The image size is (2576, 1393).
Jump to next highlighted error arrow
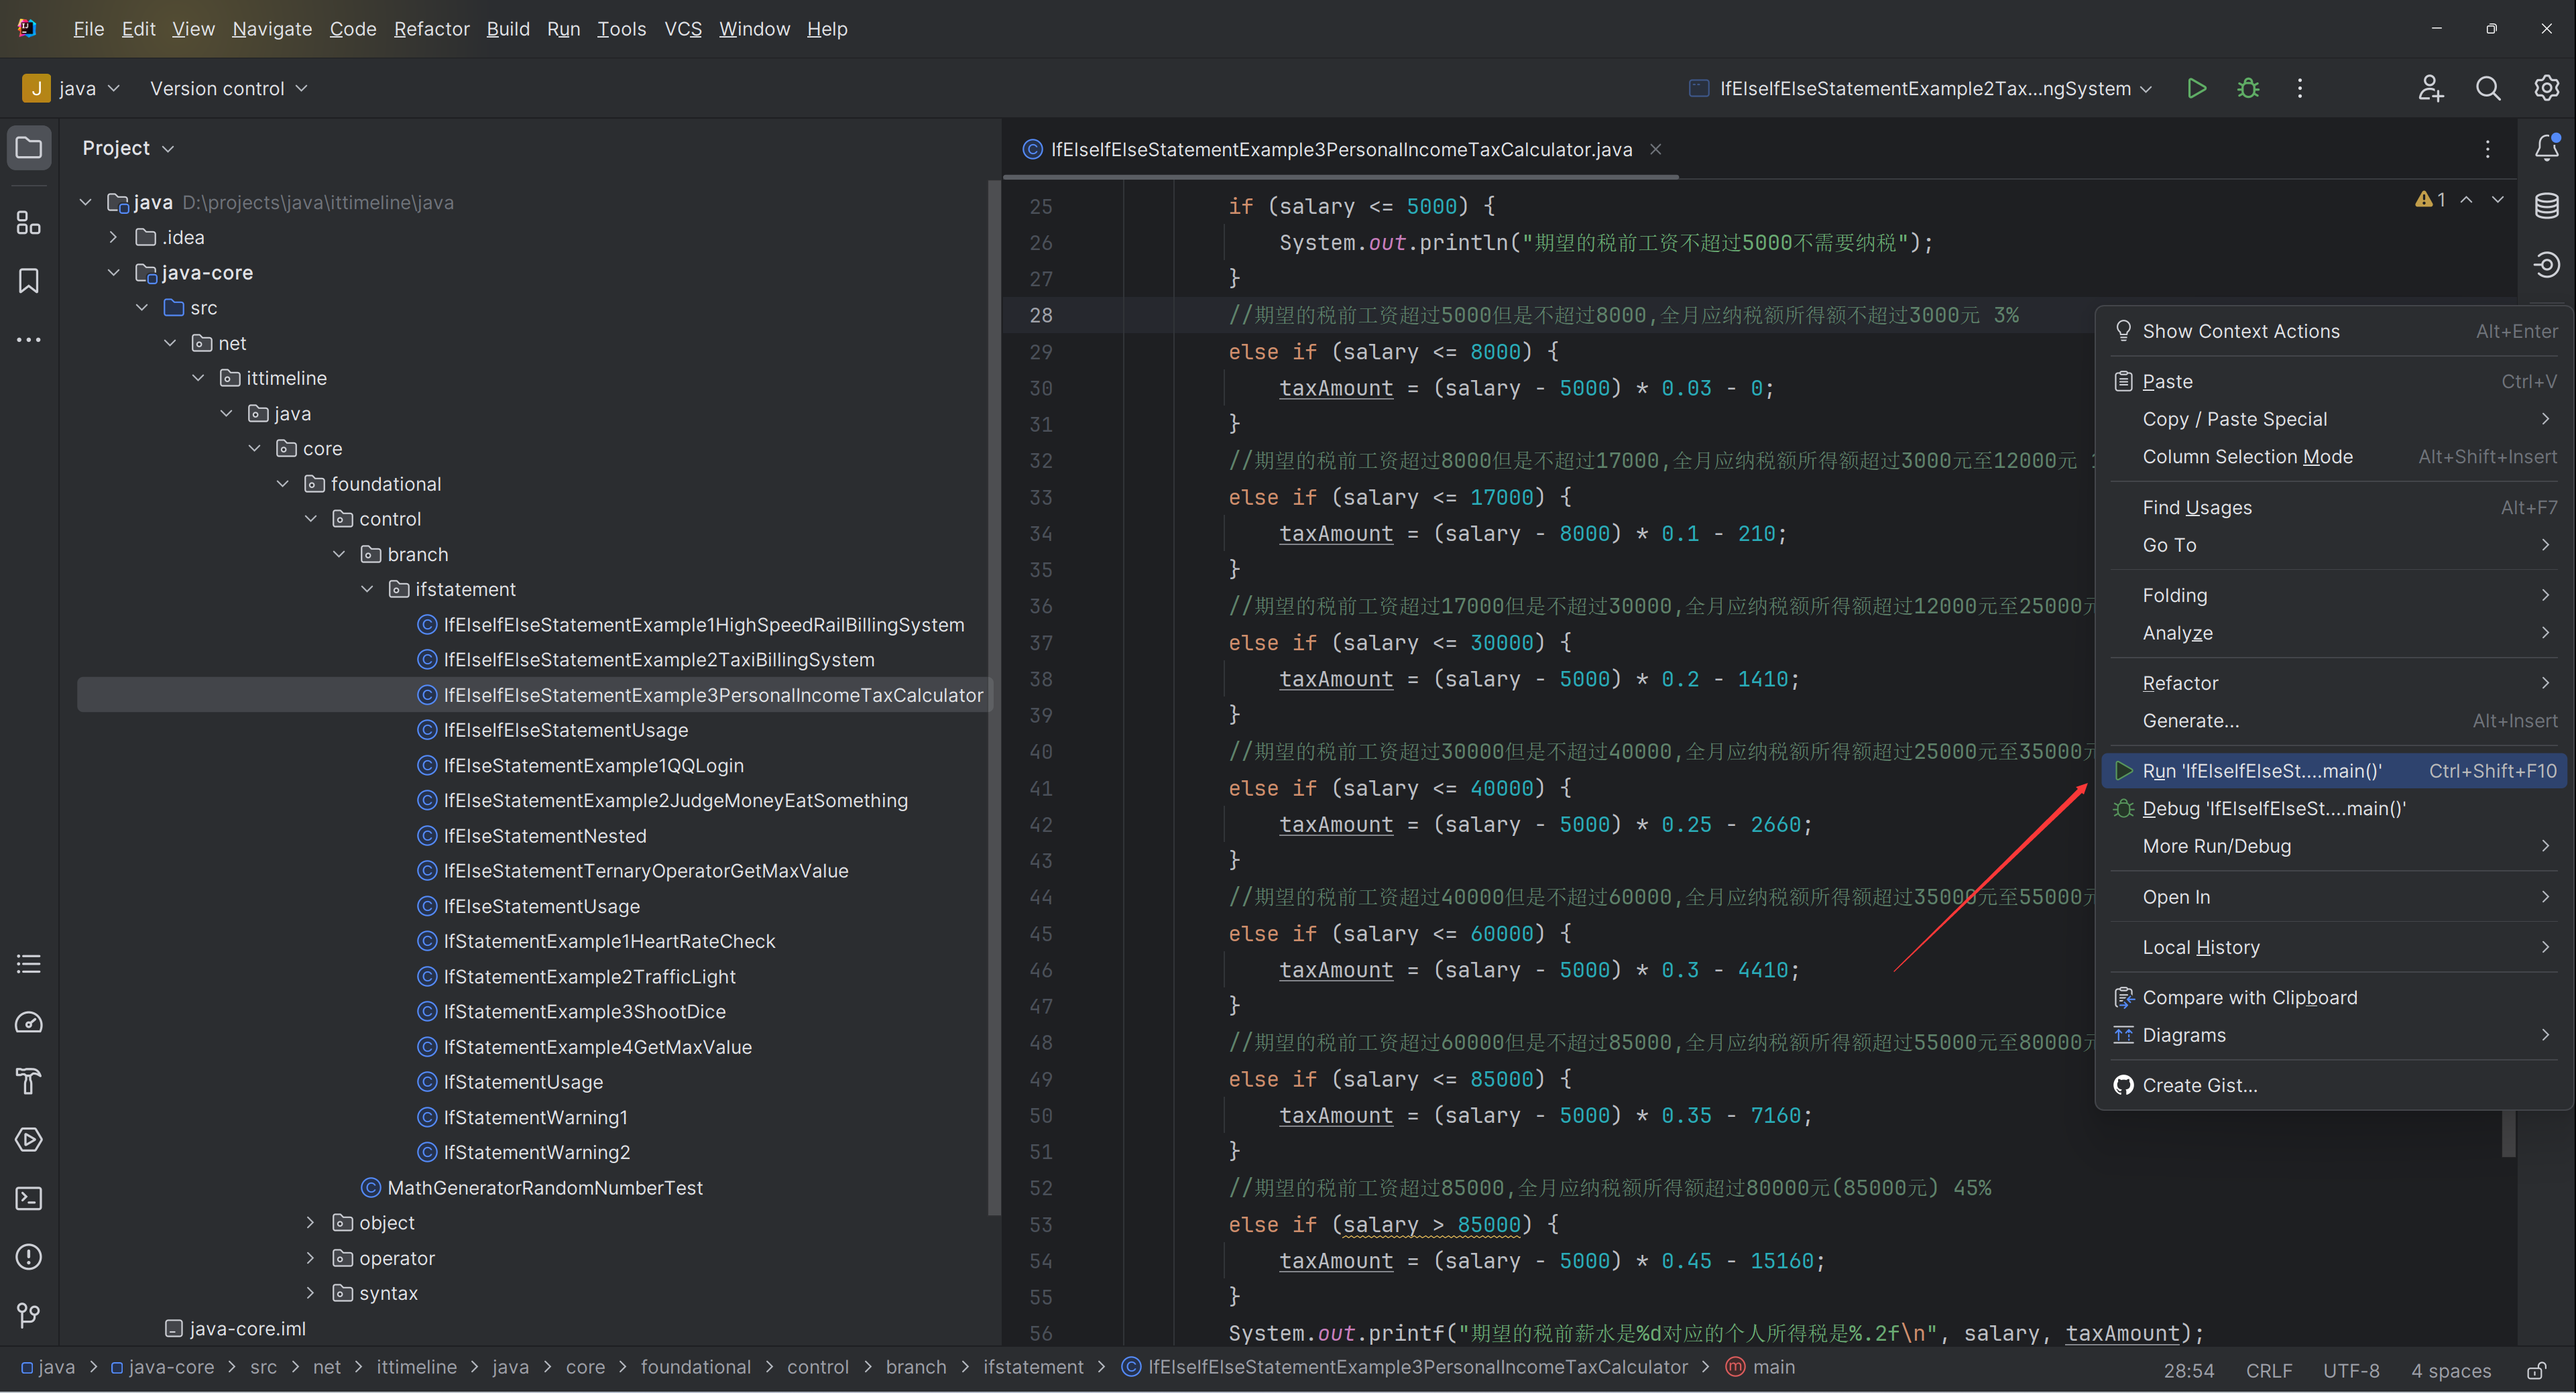2498,200
